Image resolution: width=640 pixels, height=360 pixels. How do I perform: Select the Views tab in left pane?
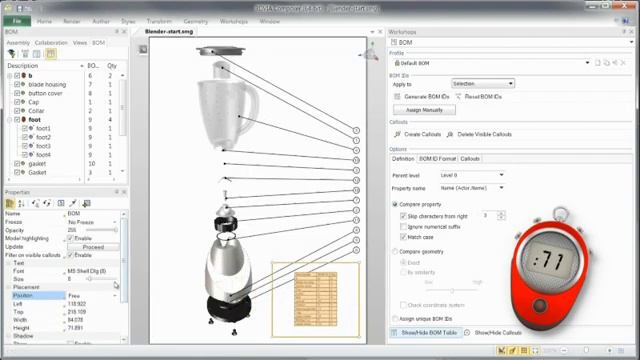tap(80, 42)
